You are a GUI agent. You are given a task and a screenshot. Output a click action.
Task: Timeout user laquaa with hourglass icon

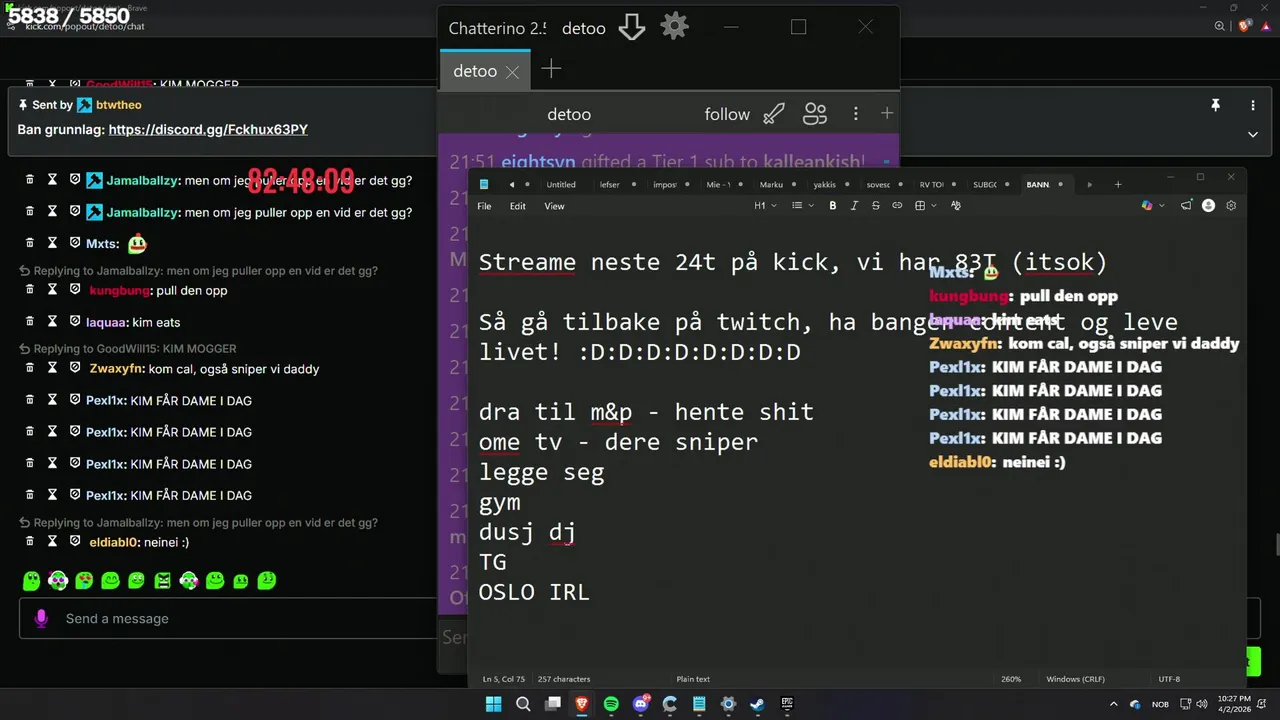click(x=52, y=322)
